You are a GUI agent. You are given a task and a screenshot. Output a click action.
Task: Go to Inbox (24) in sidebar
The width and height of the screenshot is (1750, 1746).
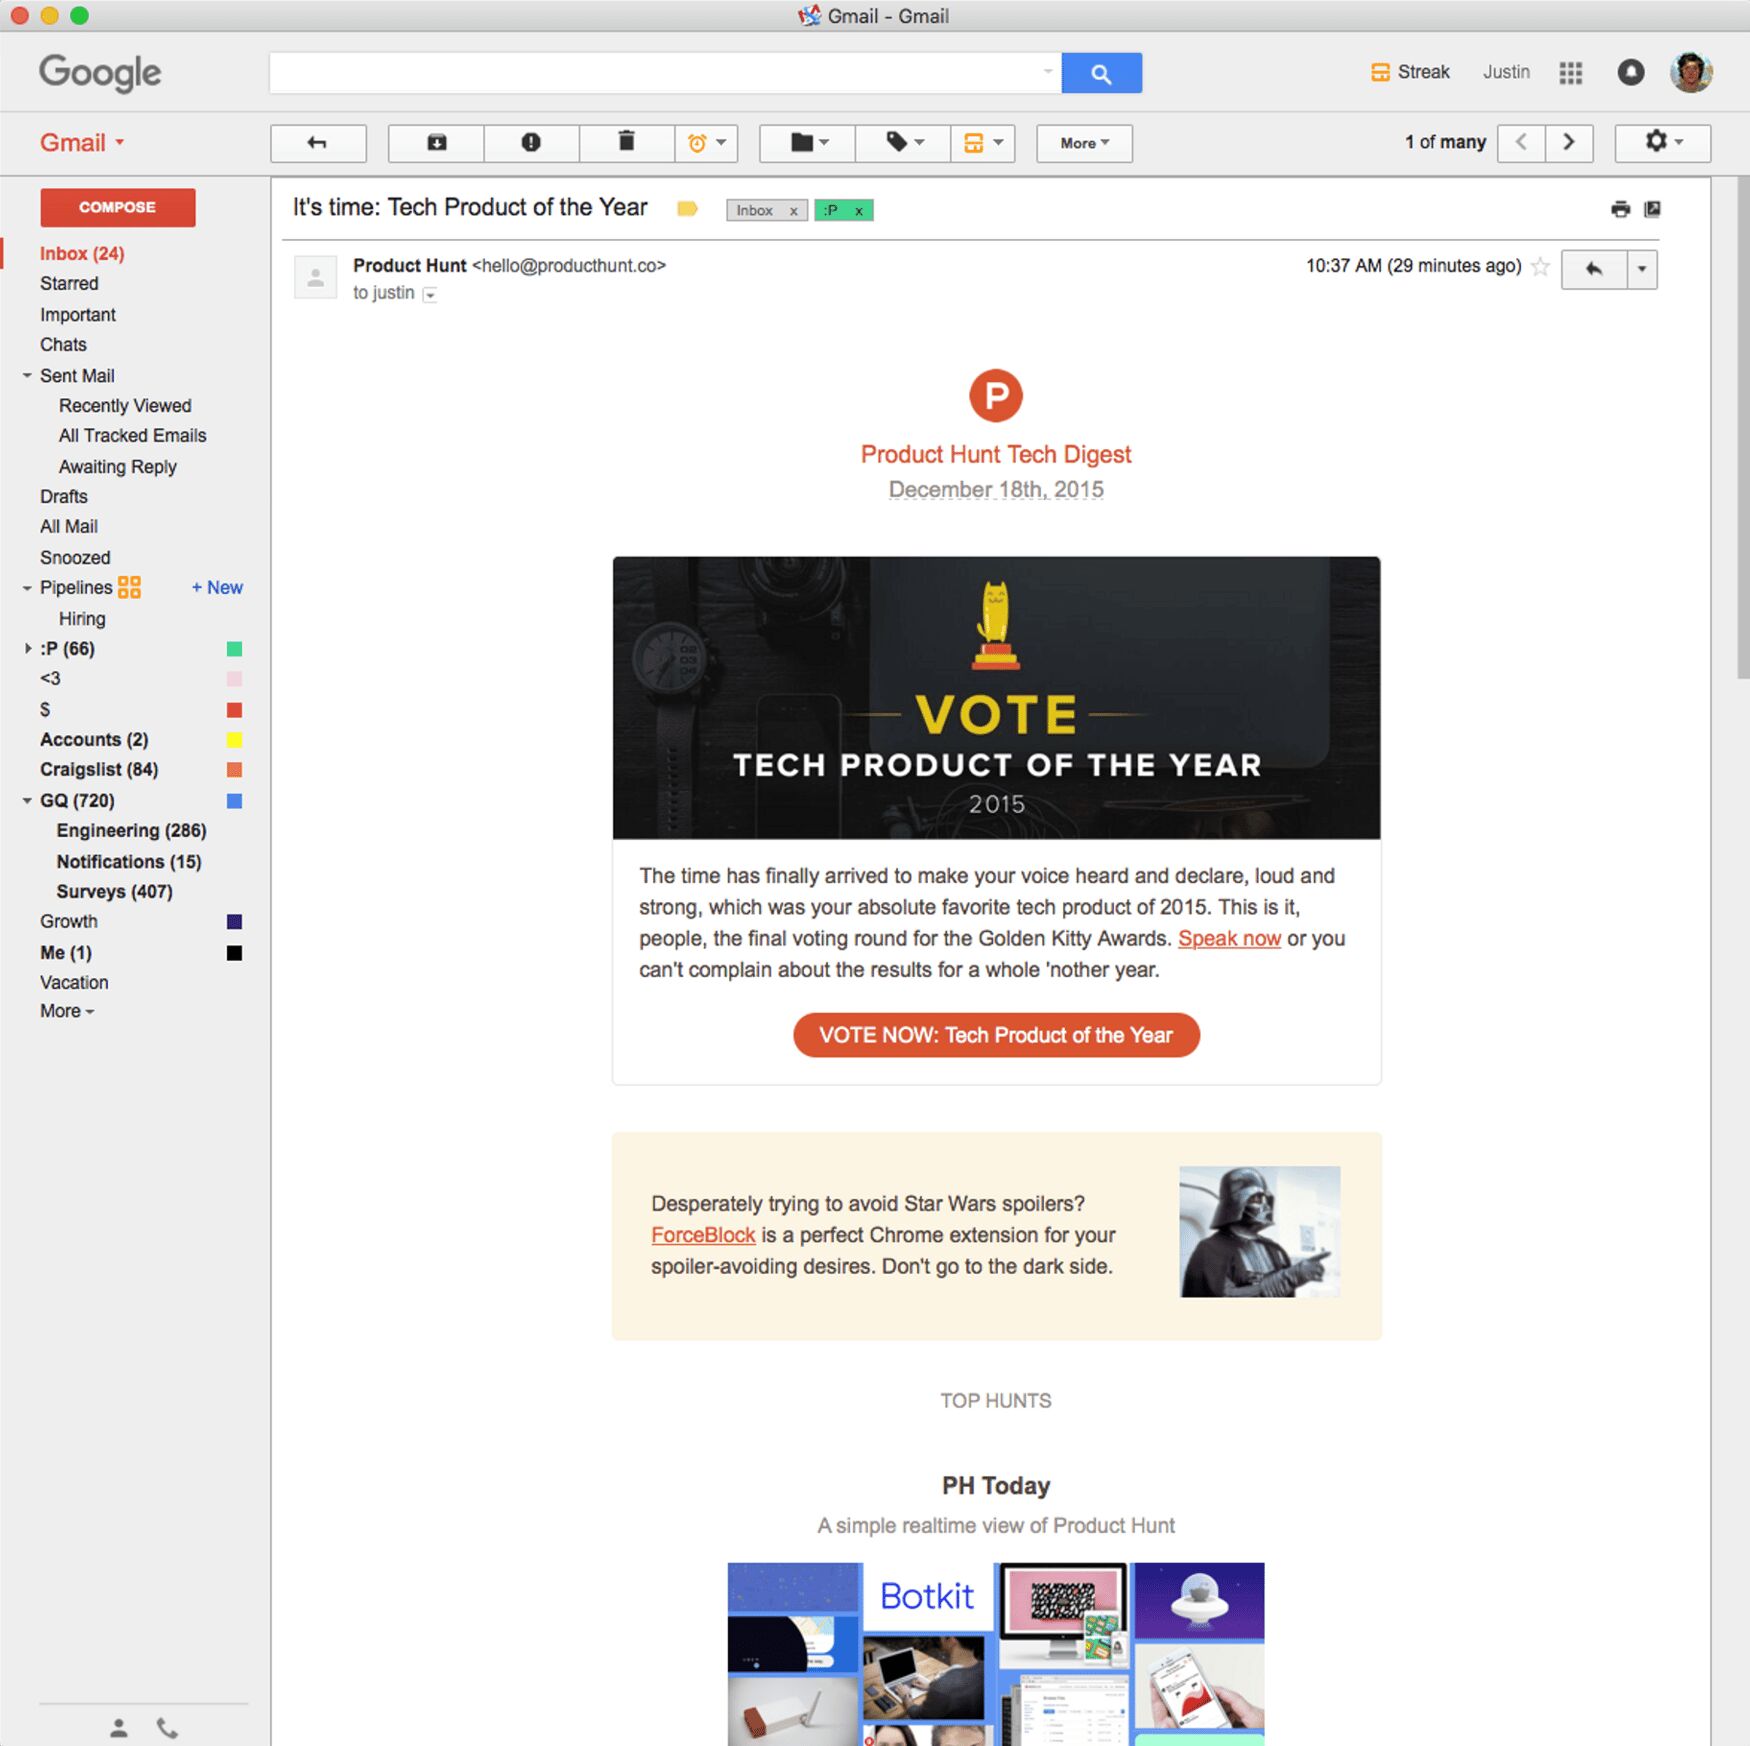tap(82, 254)
